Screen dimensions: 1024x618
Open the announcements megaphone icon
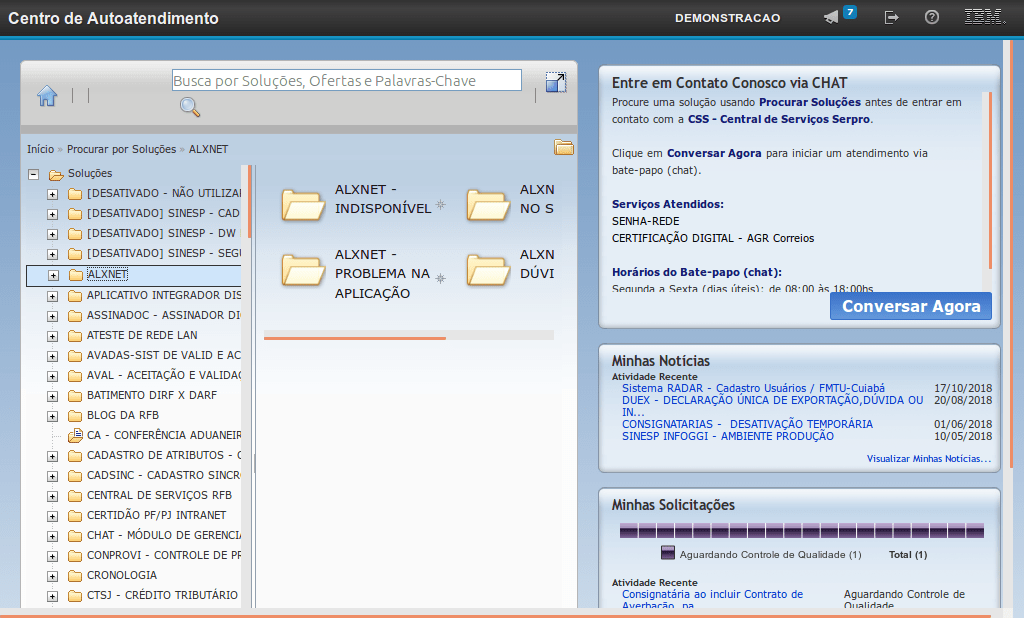pos(831,18)
